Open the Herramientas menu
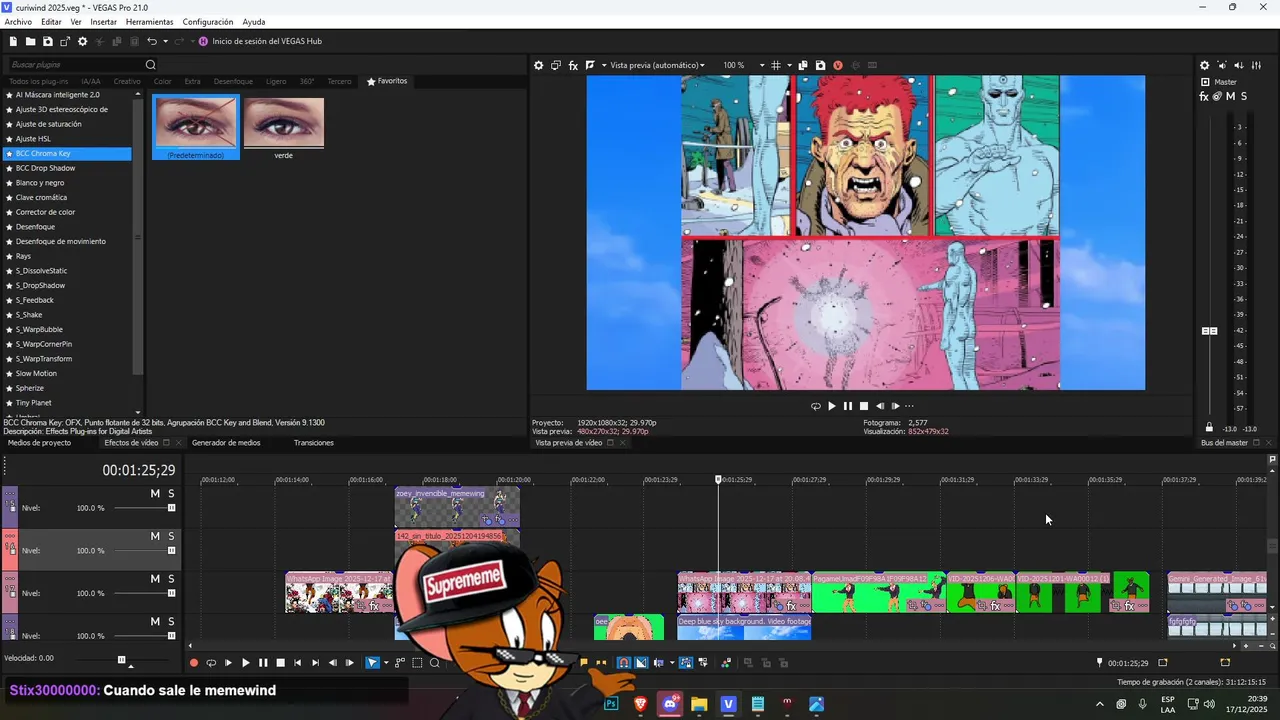 point(149,22)
